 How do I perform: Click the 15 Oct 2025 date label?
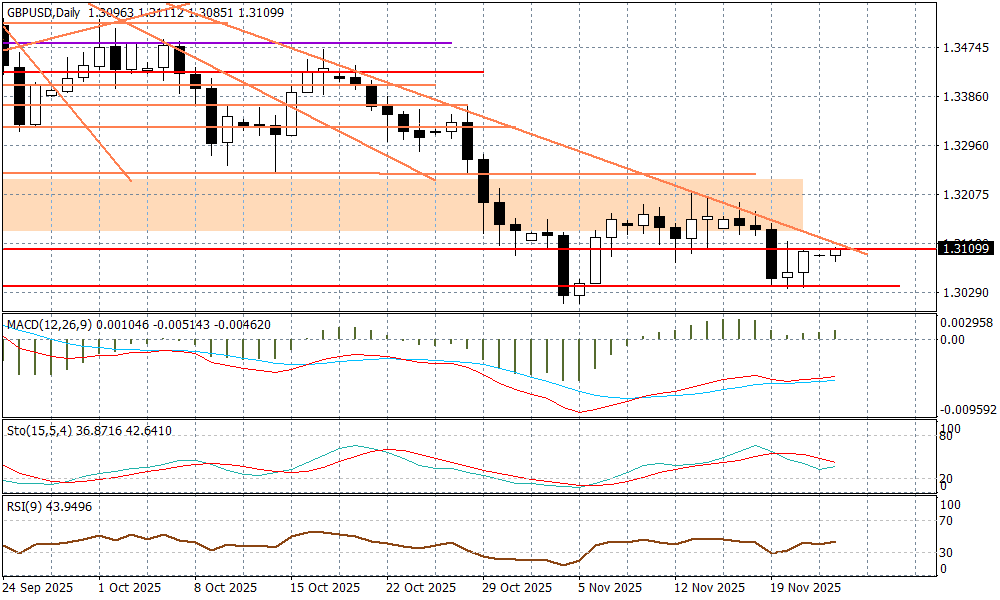point(324,587)
